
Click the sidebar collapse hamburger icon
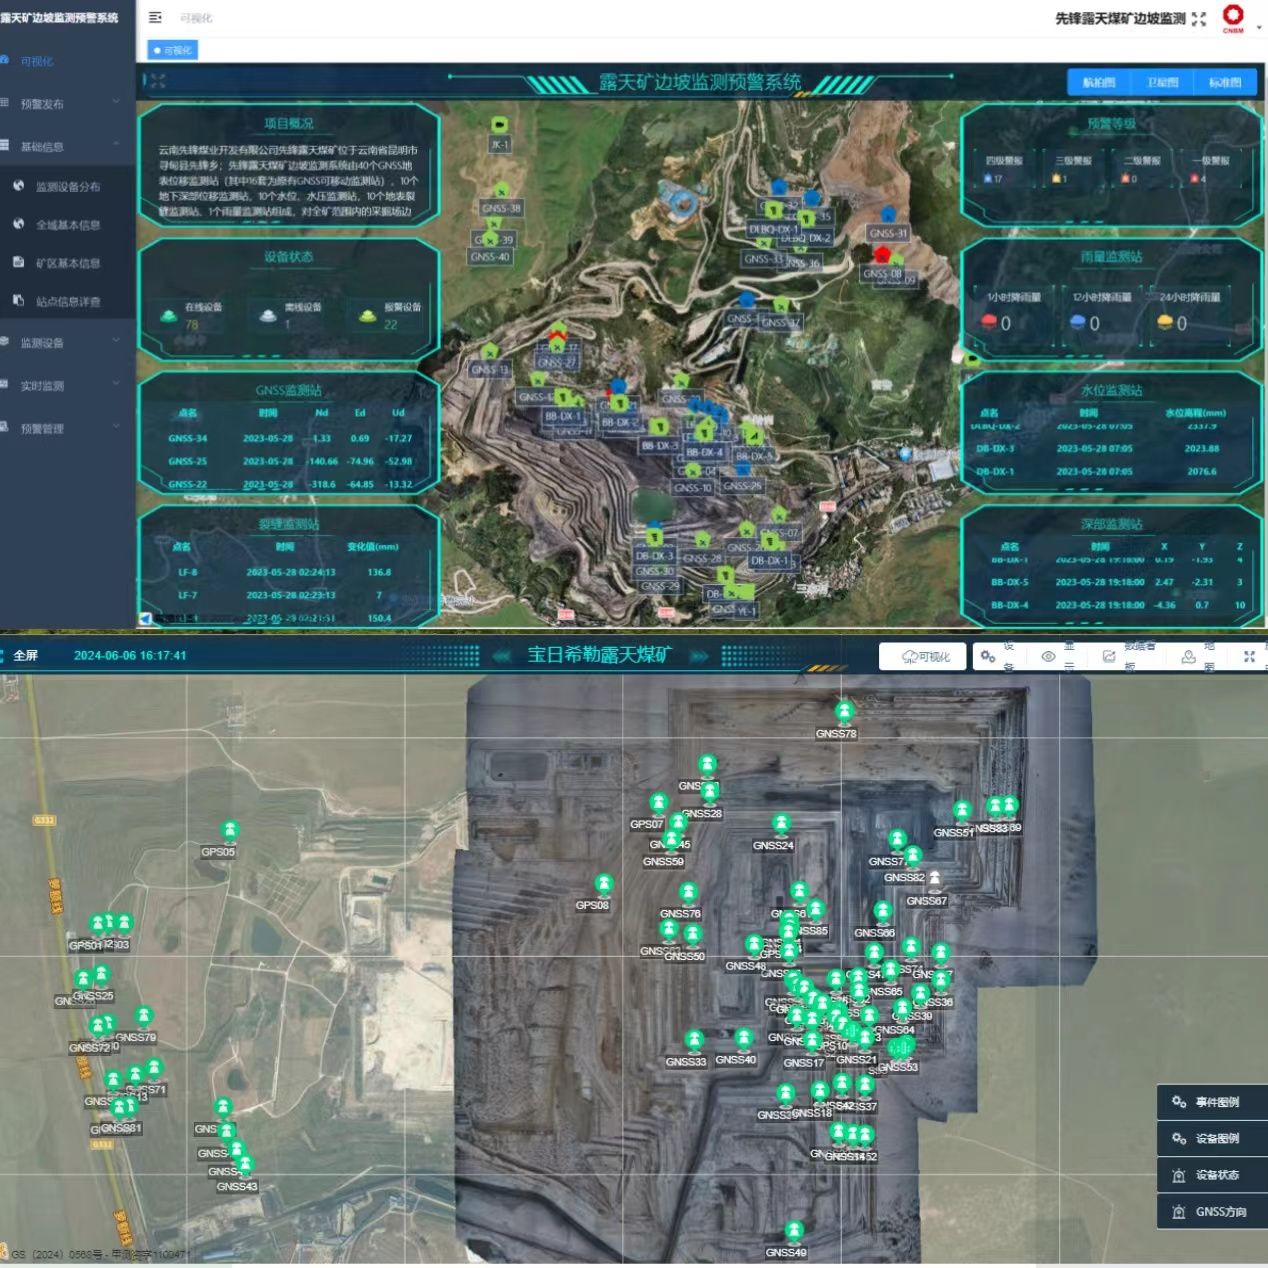click(x=155, y=18)
